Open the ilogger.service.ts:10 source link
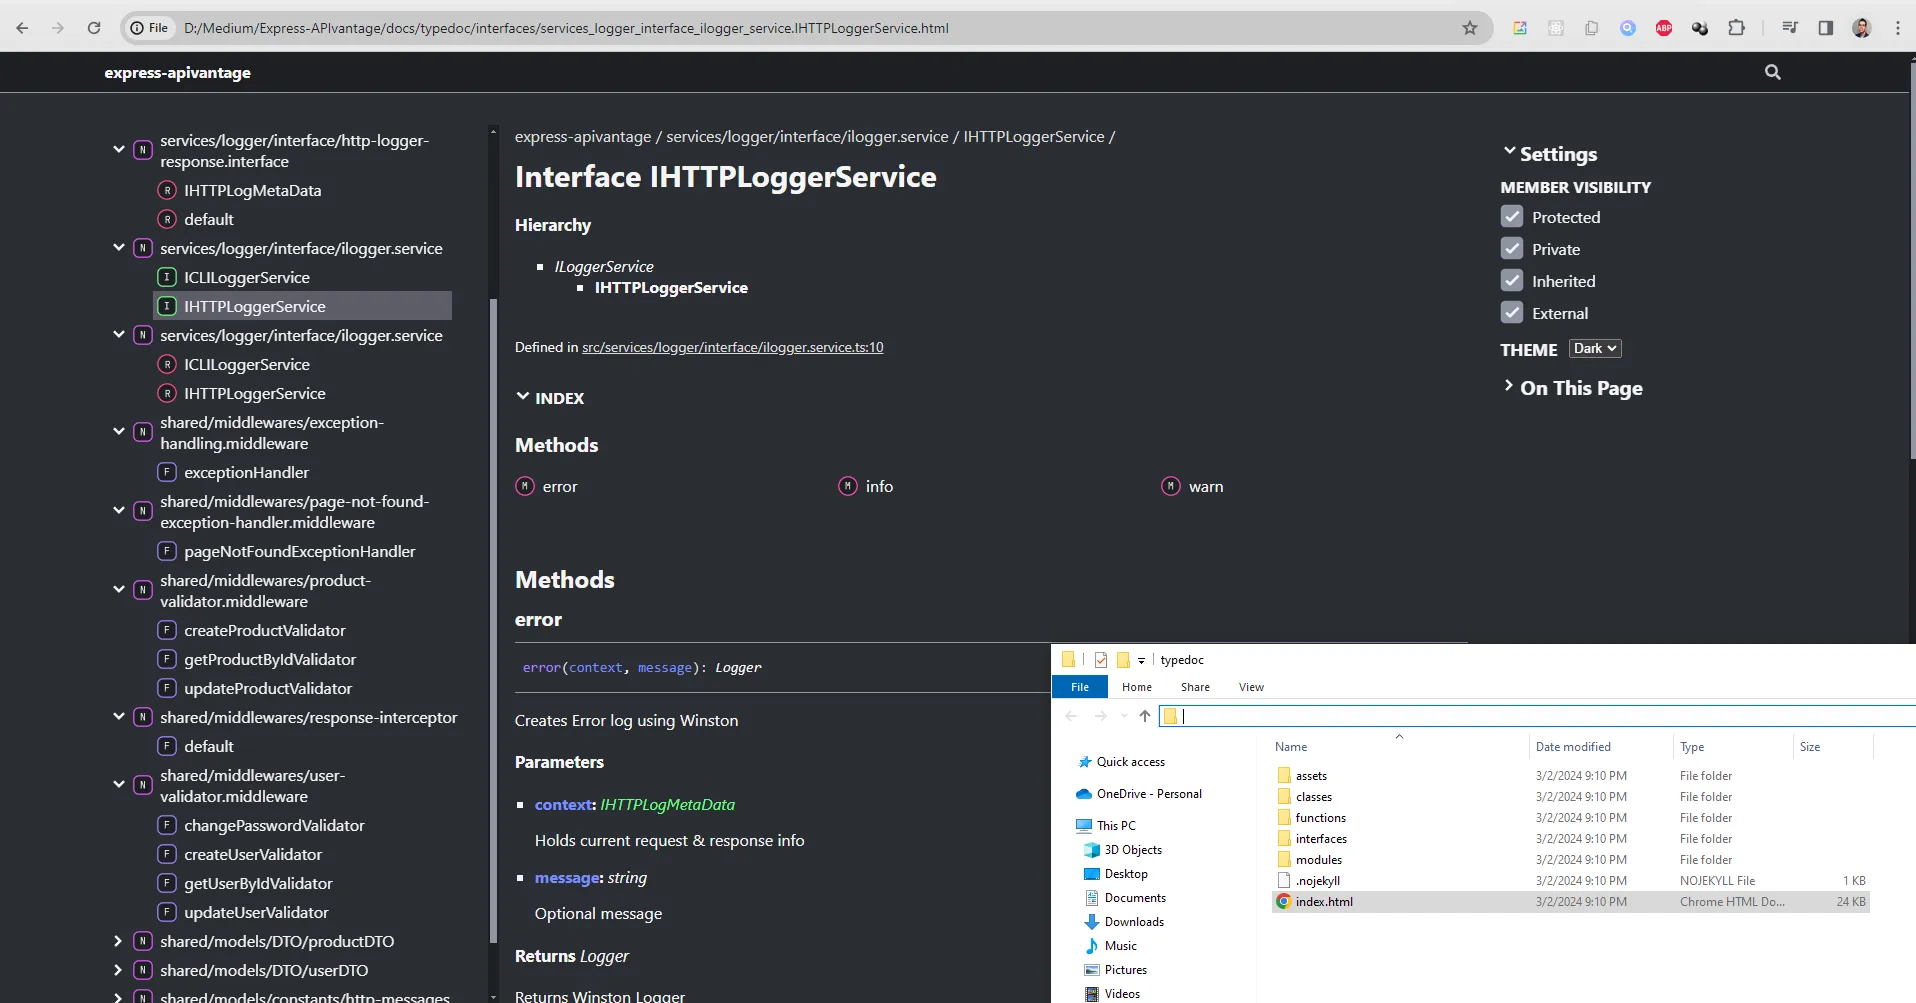1916x1003 pixels. 732,347
